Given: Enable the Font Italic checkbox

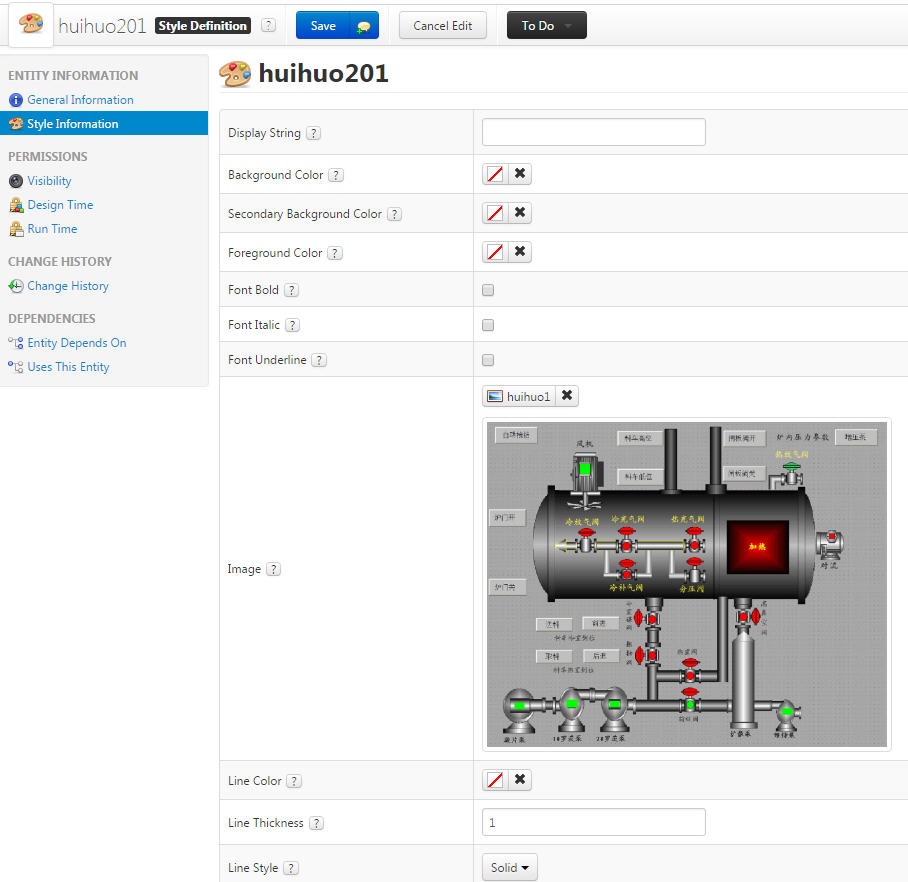Looking at the screenshot, I should (488, 325).
